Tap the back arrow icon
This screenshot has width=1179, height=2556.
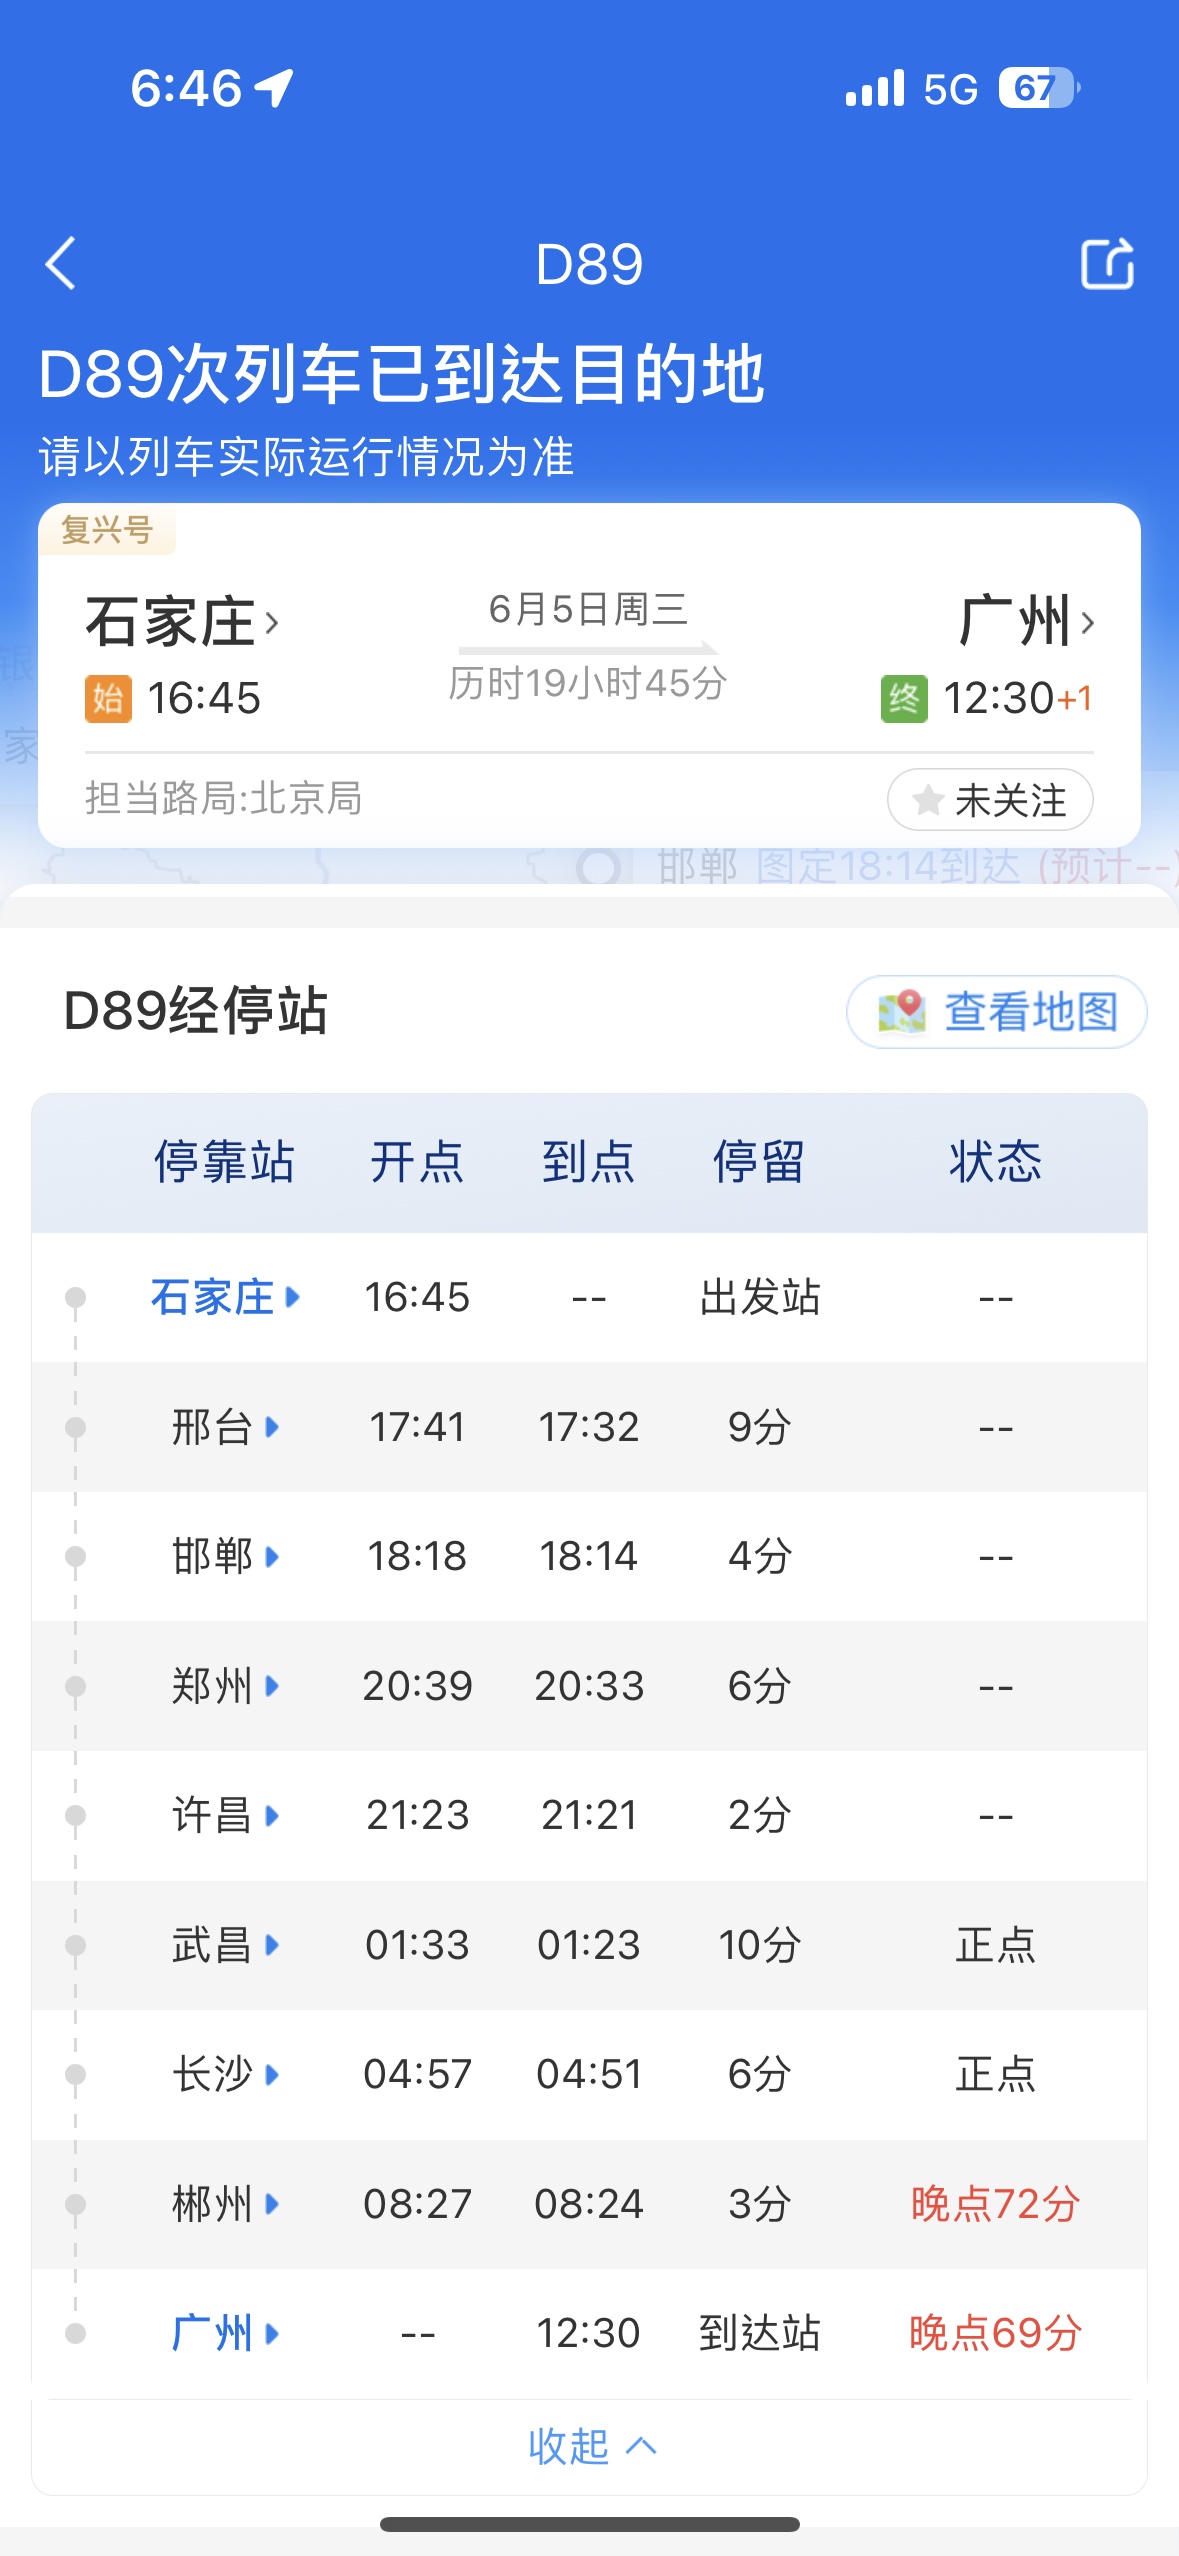[x=61, y=264]
